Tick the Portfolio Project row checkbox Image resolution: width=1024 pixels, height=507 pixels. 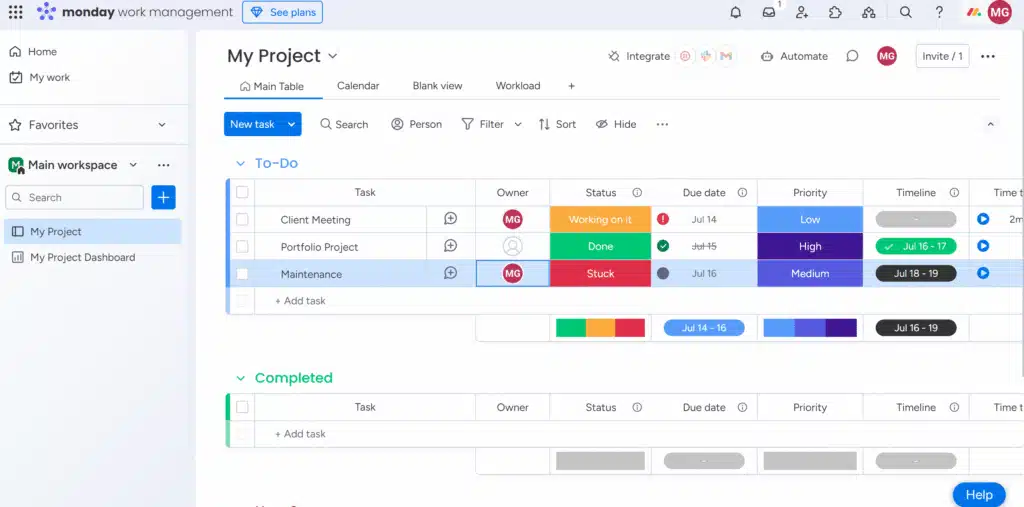242,246
